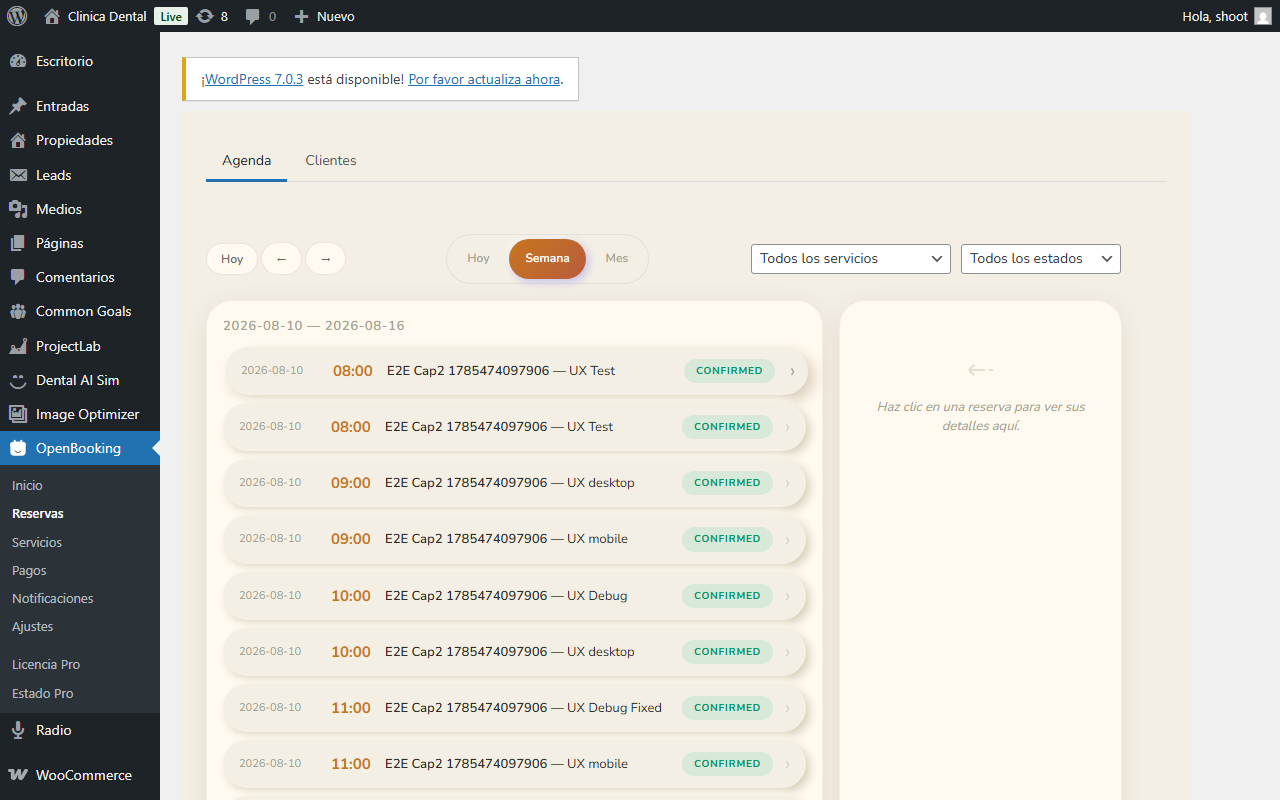This screenshot has width=1280, height=800.
Task: Open the user avatar next to Hola, shoot
Action: coord(1263,16)
